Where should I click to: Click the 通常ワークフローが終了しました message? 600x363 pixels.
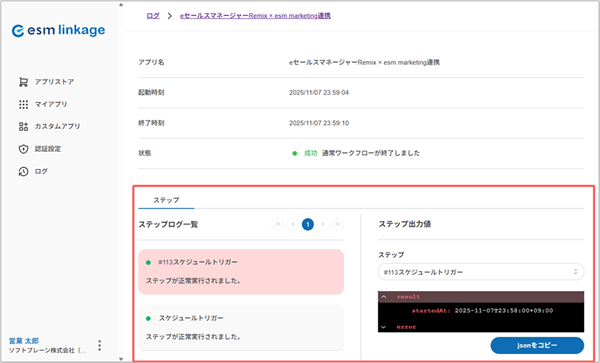tap(371, 153)
